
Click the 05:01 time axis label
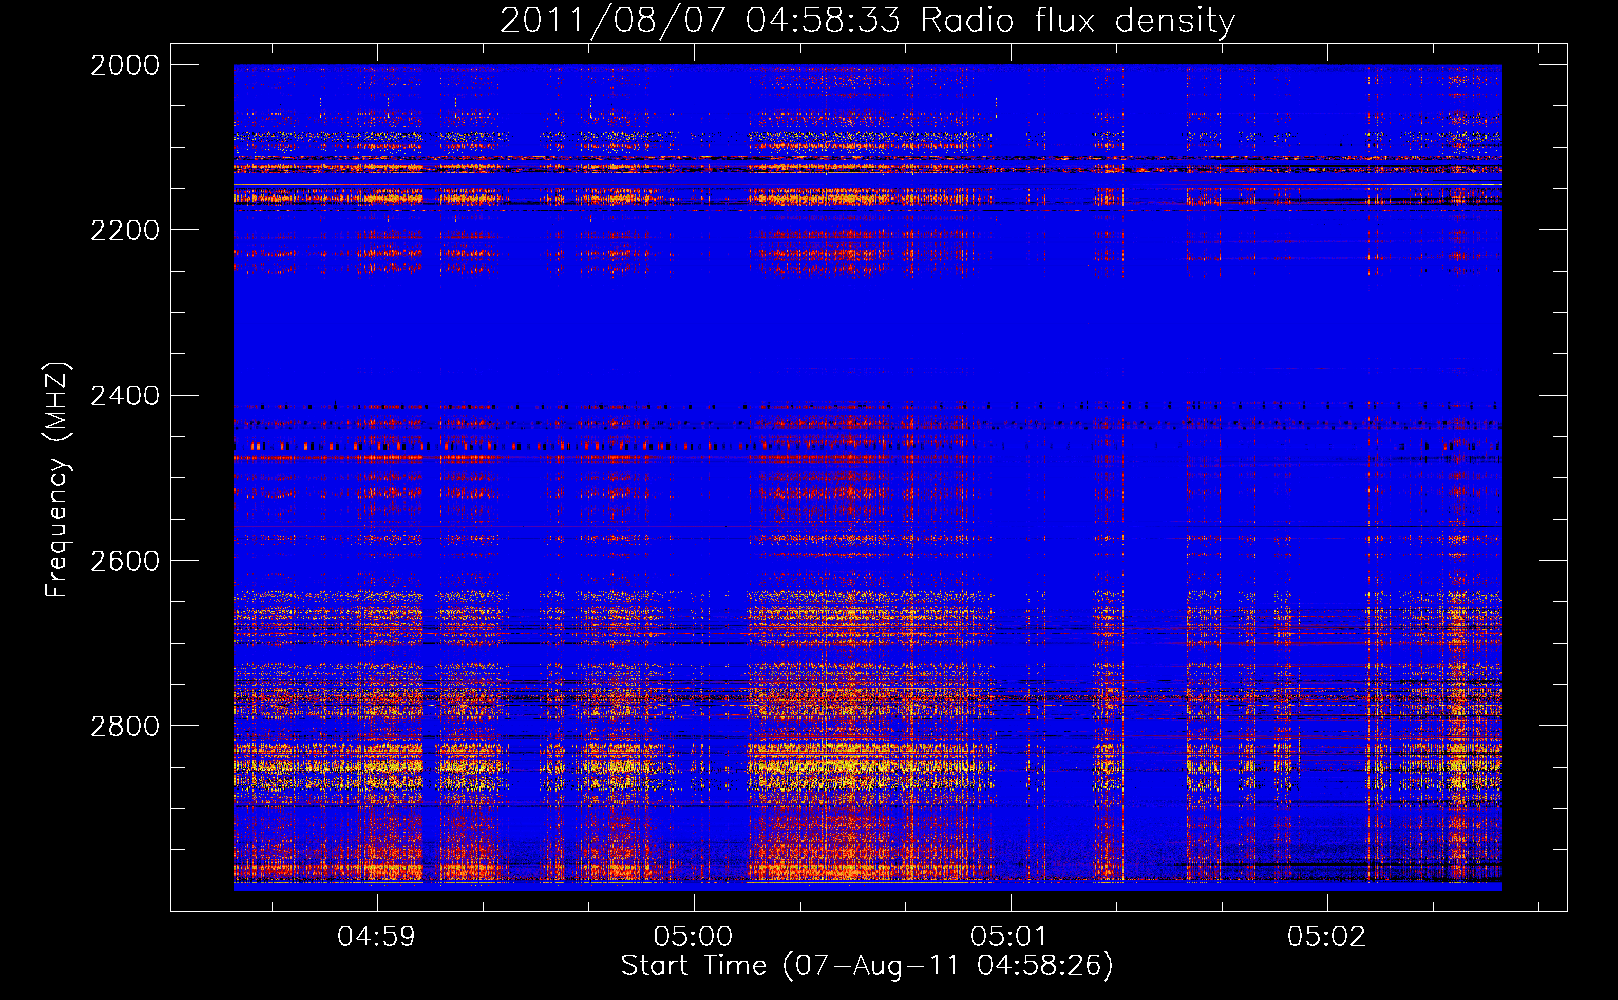click(x=1009, y=937)
